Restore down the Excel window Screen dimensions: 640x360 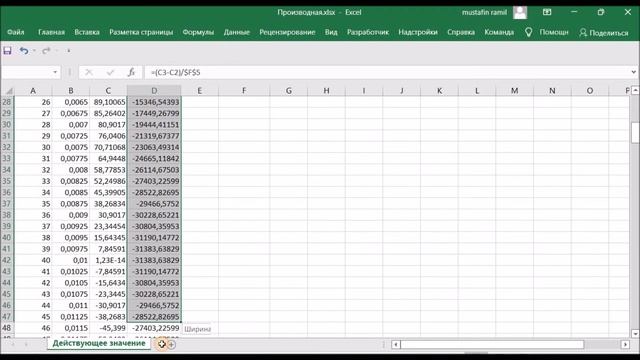tap(601, 12)
